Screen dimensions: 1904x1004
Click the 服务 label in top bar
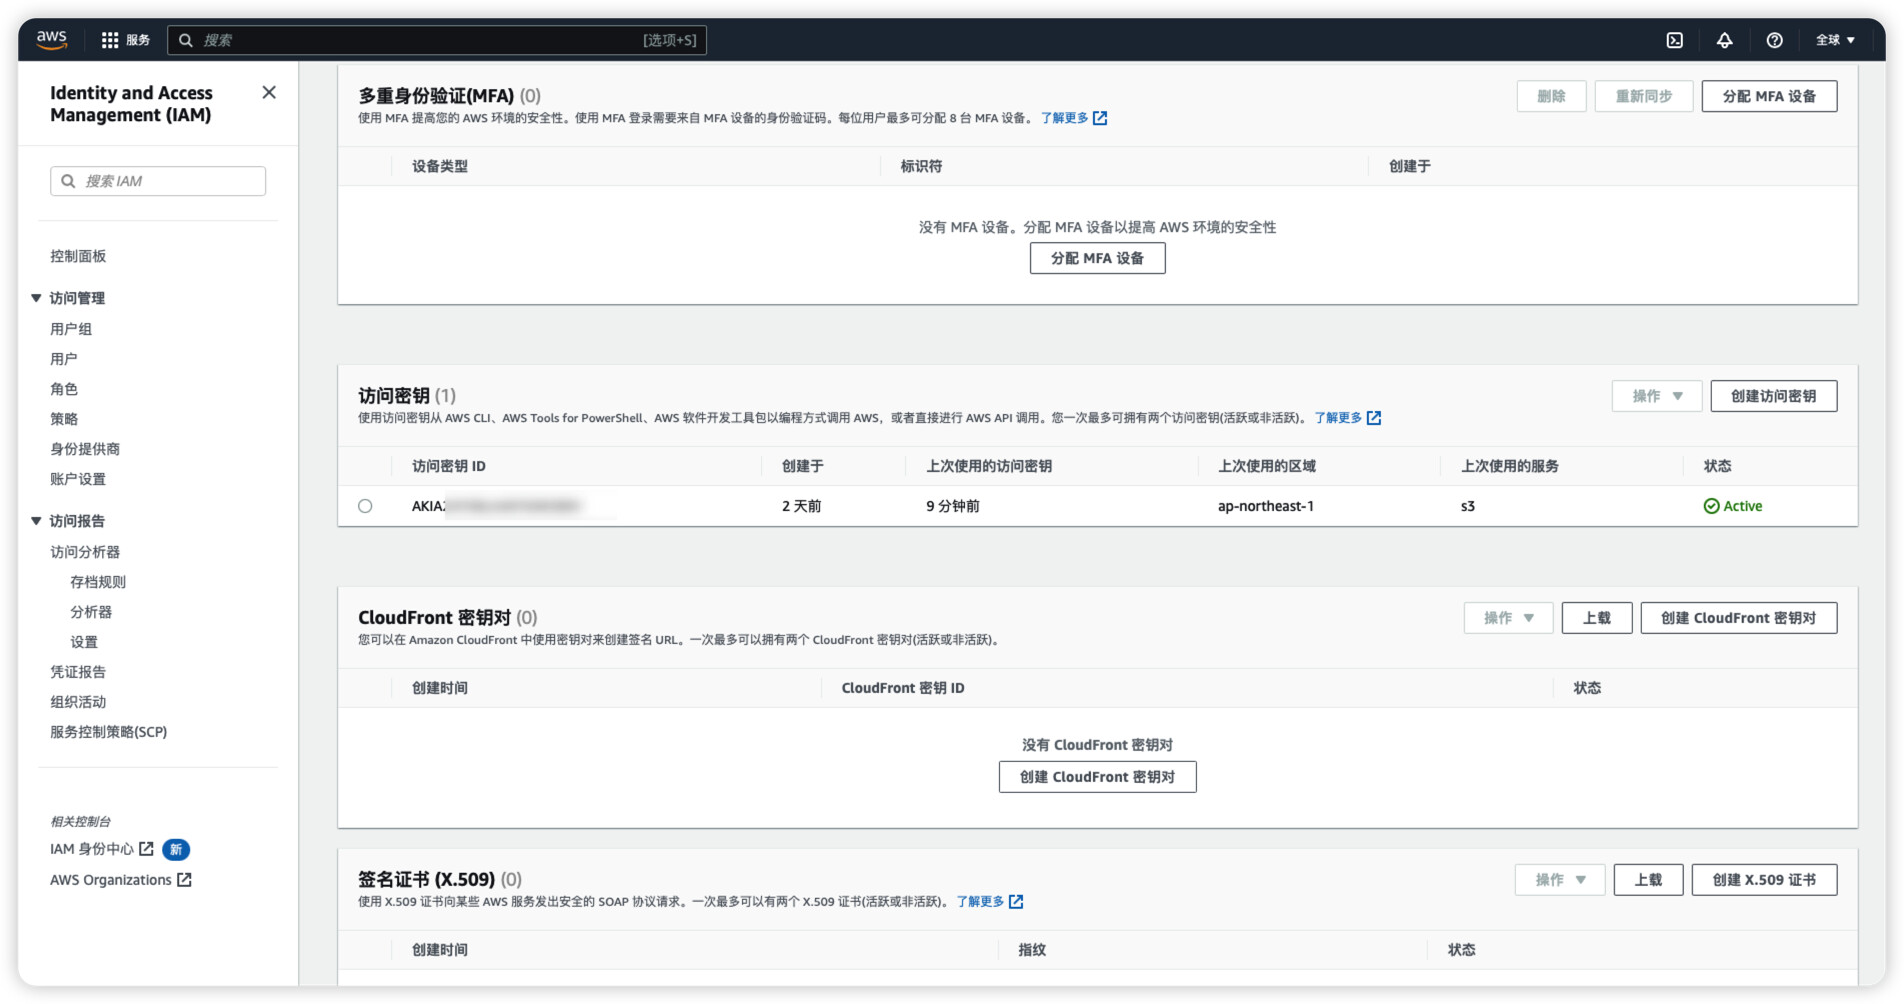coord(138,40)
